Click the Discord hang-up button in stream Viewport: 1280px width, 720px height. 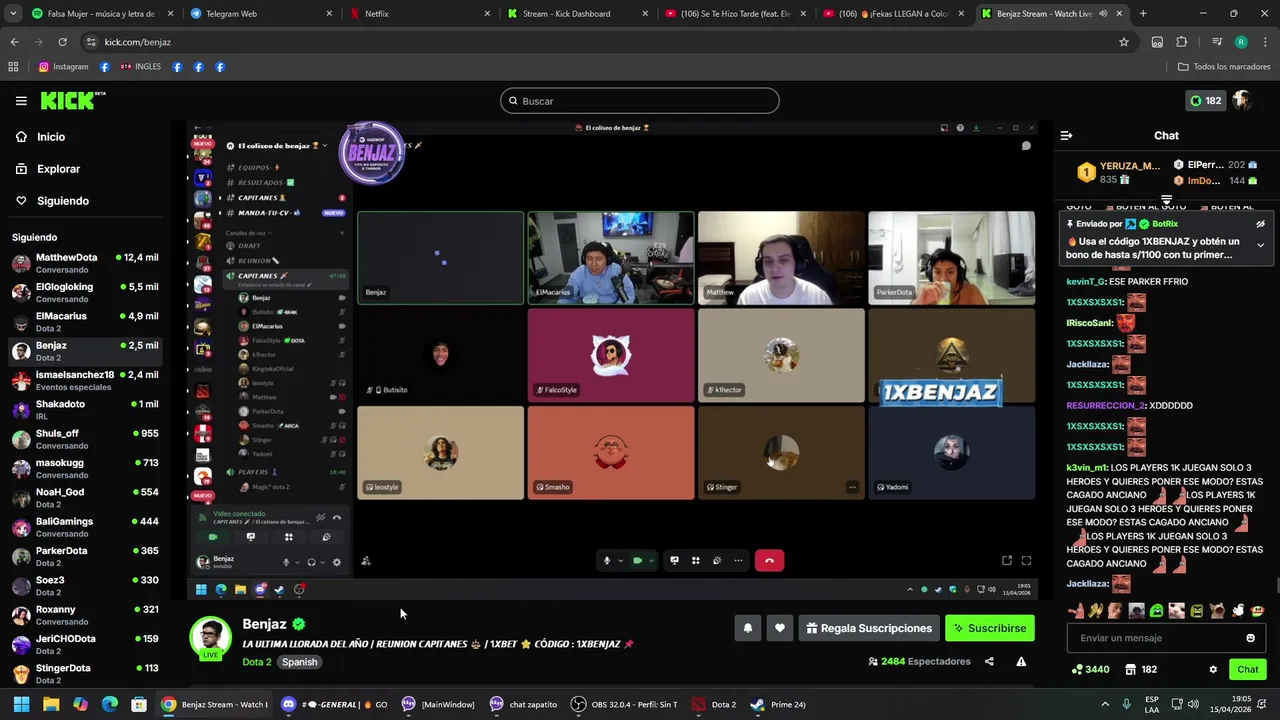click(769, 561)
